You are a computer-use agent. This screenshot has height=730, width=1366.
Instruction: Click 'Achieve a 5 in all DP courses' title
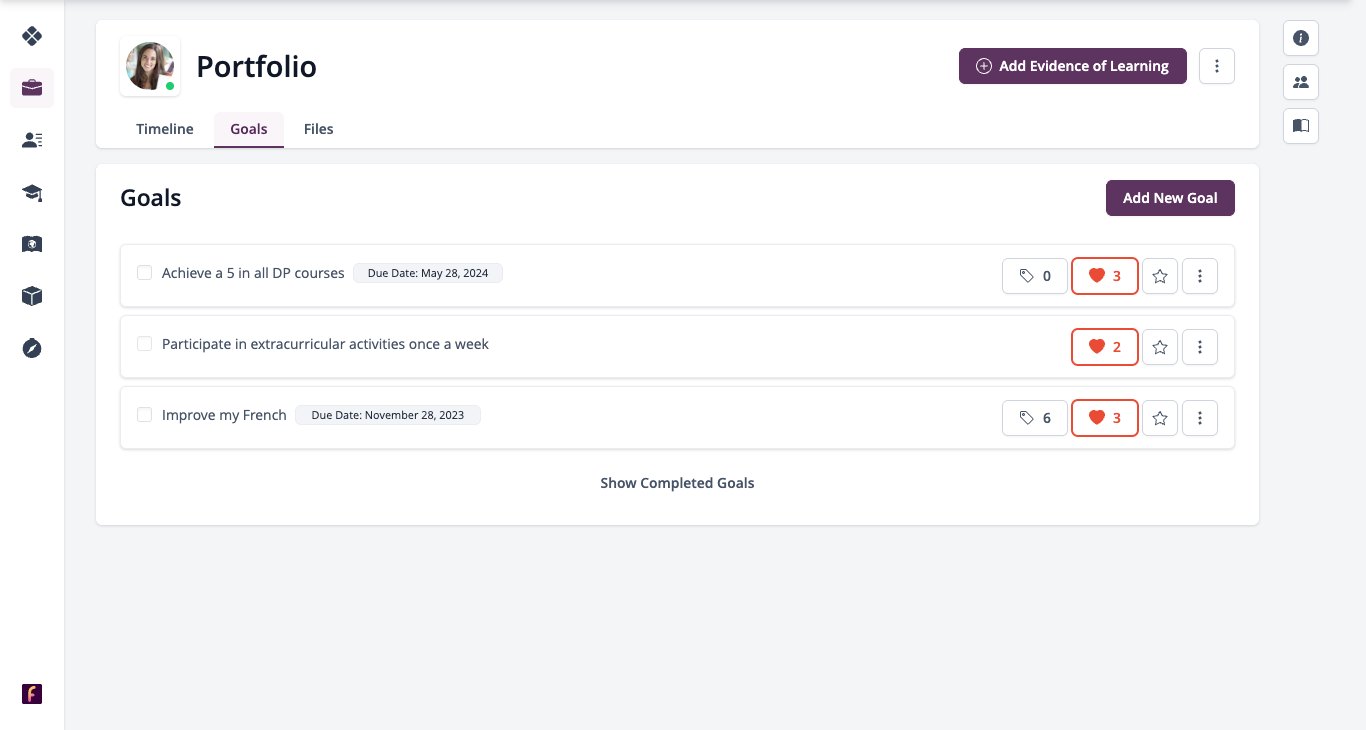pos(253,273)
